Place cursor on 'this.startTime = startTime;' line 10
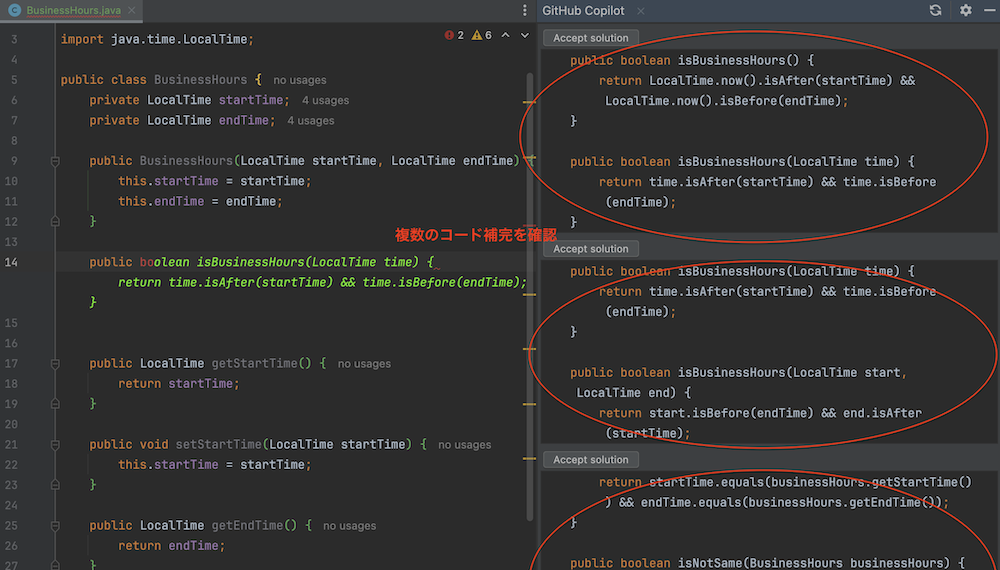The image size is (1000, 570). point(214,181)
